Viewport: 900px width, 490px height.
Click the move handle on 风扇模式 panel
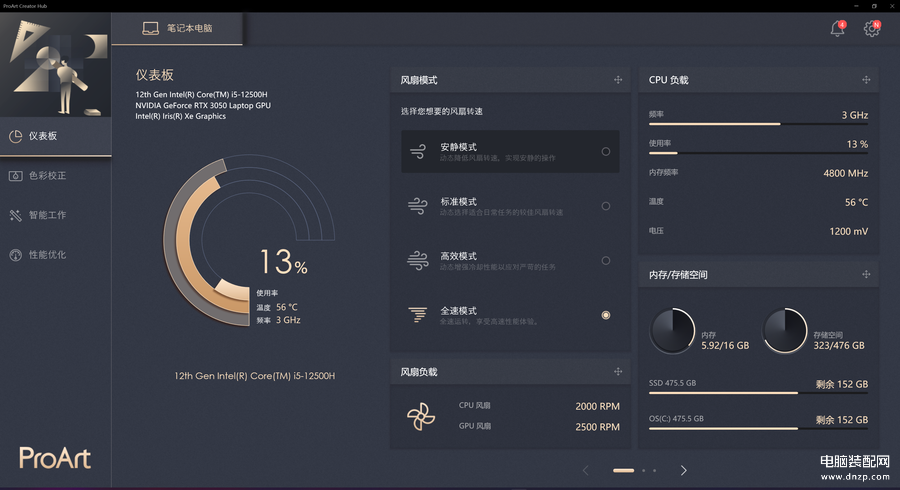[x=618, y=80]
